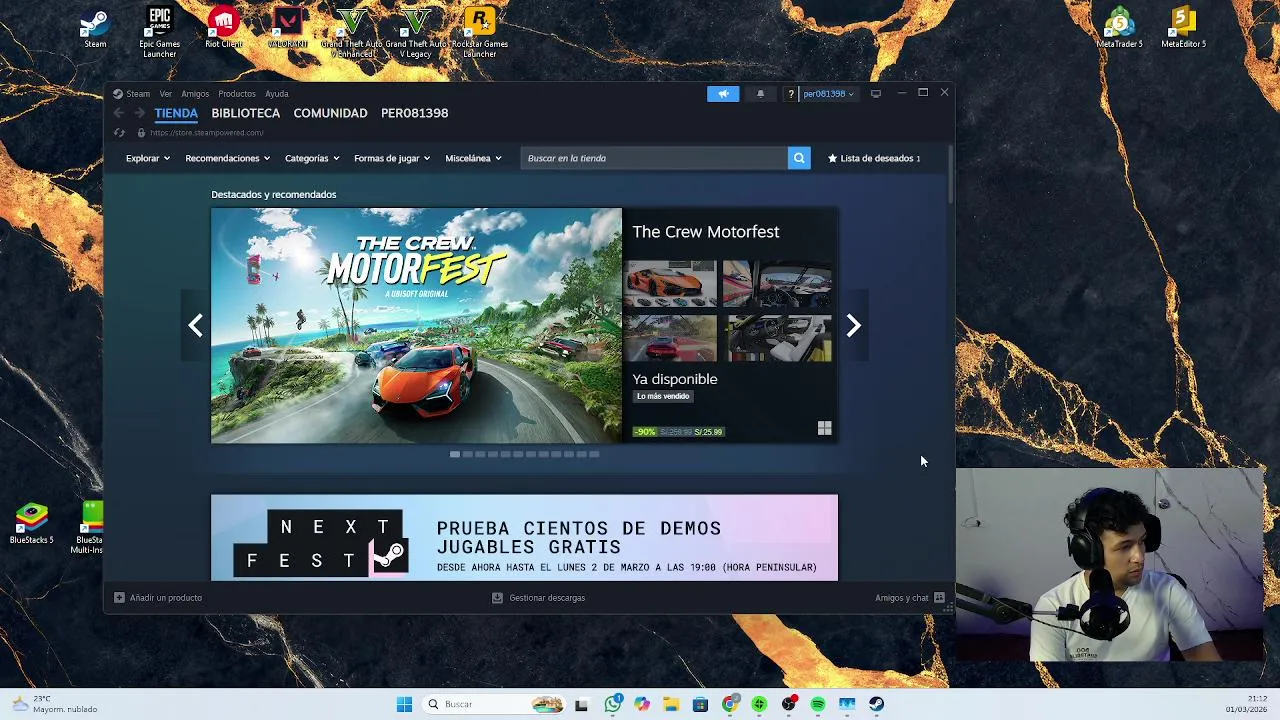
Task: Open the Windows Start menu
Action: [x=404, y=704]
